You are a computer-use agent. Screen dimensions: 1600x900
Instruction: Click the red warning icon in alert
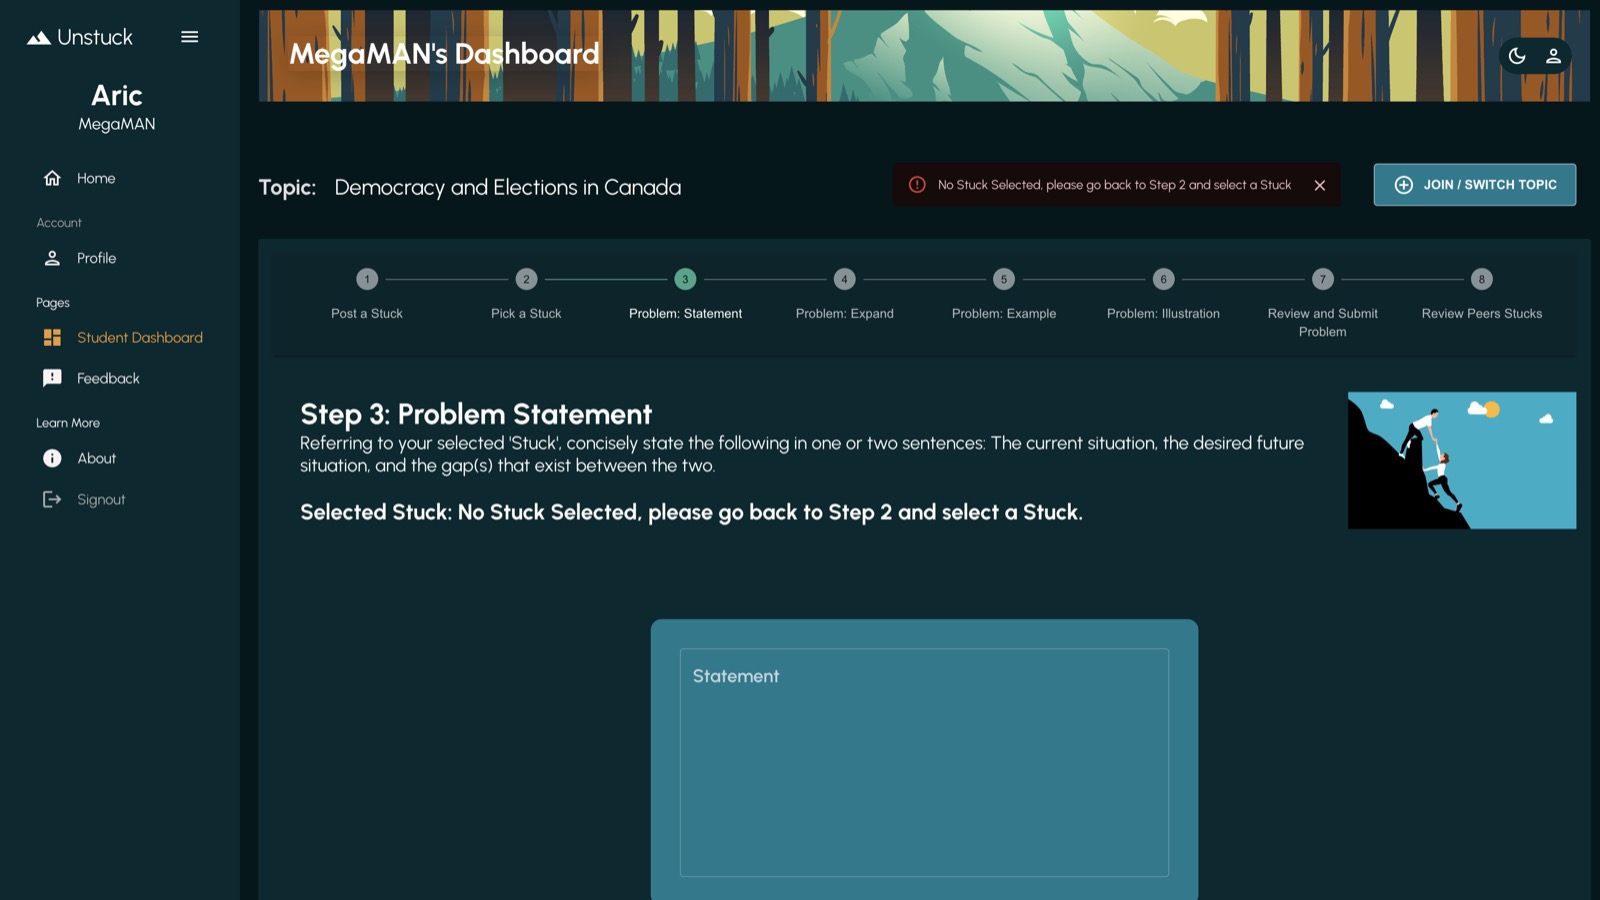click(917, 185)
